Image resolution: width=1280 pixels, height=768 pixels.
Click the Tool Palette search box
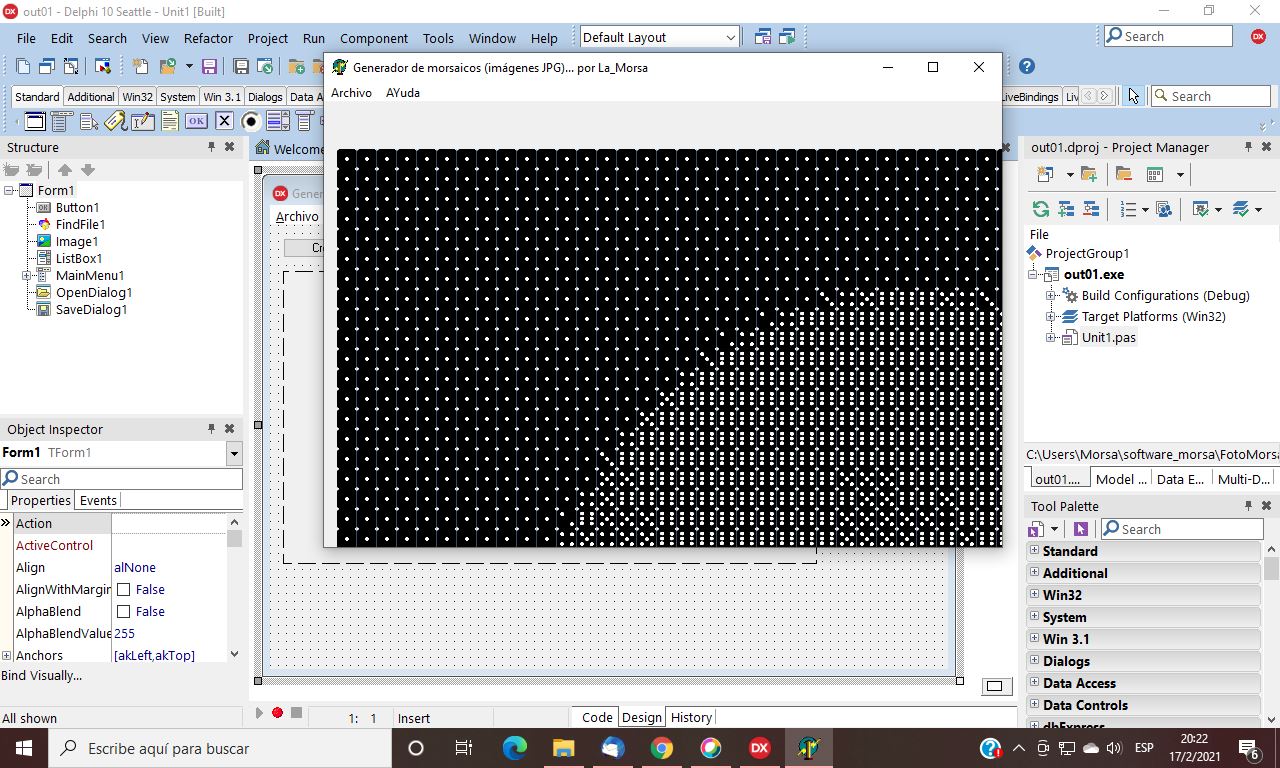(1181, 529)
